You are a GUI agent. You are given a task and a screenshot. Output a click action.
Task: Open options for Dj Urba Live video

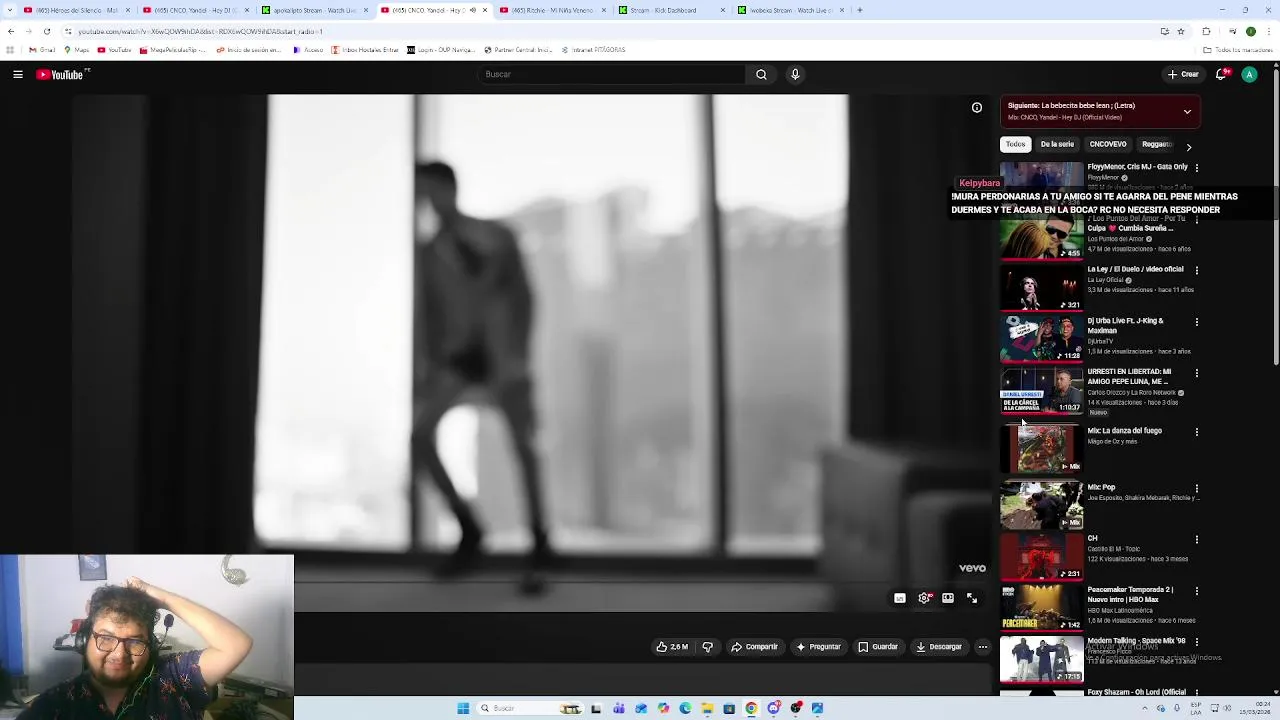tap(1197, 322)
